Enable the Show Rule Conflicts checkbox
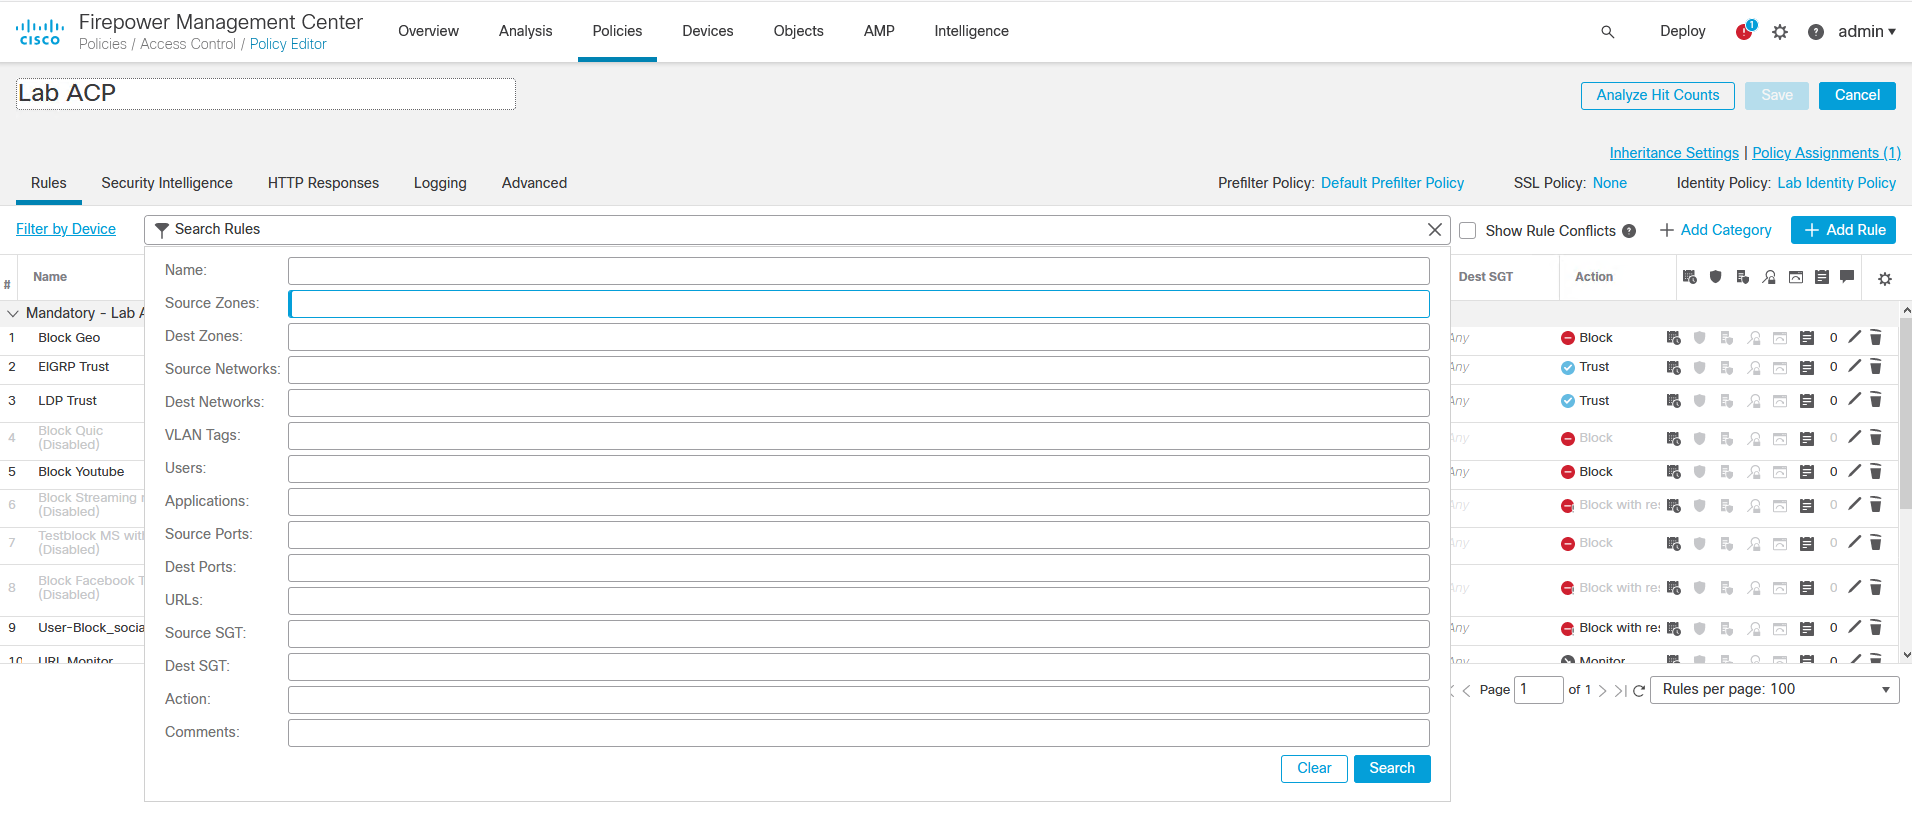Screen dimensions: 1912x826 (x=1468, y=231)
